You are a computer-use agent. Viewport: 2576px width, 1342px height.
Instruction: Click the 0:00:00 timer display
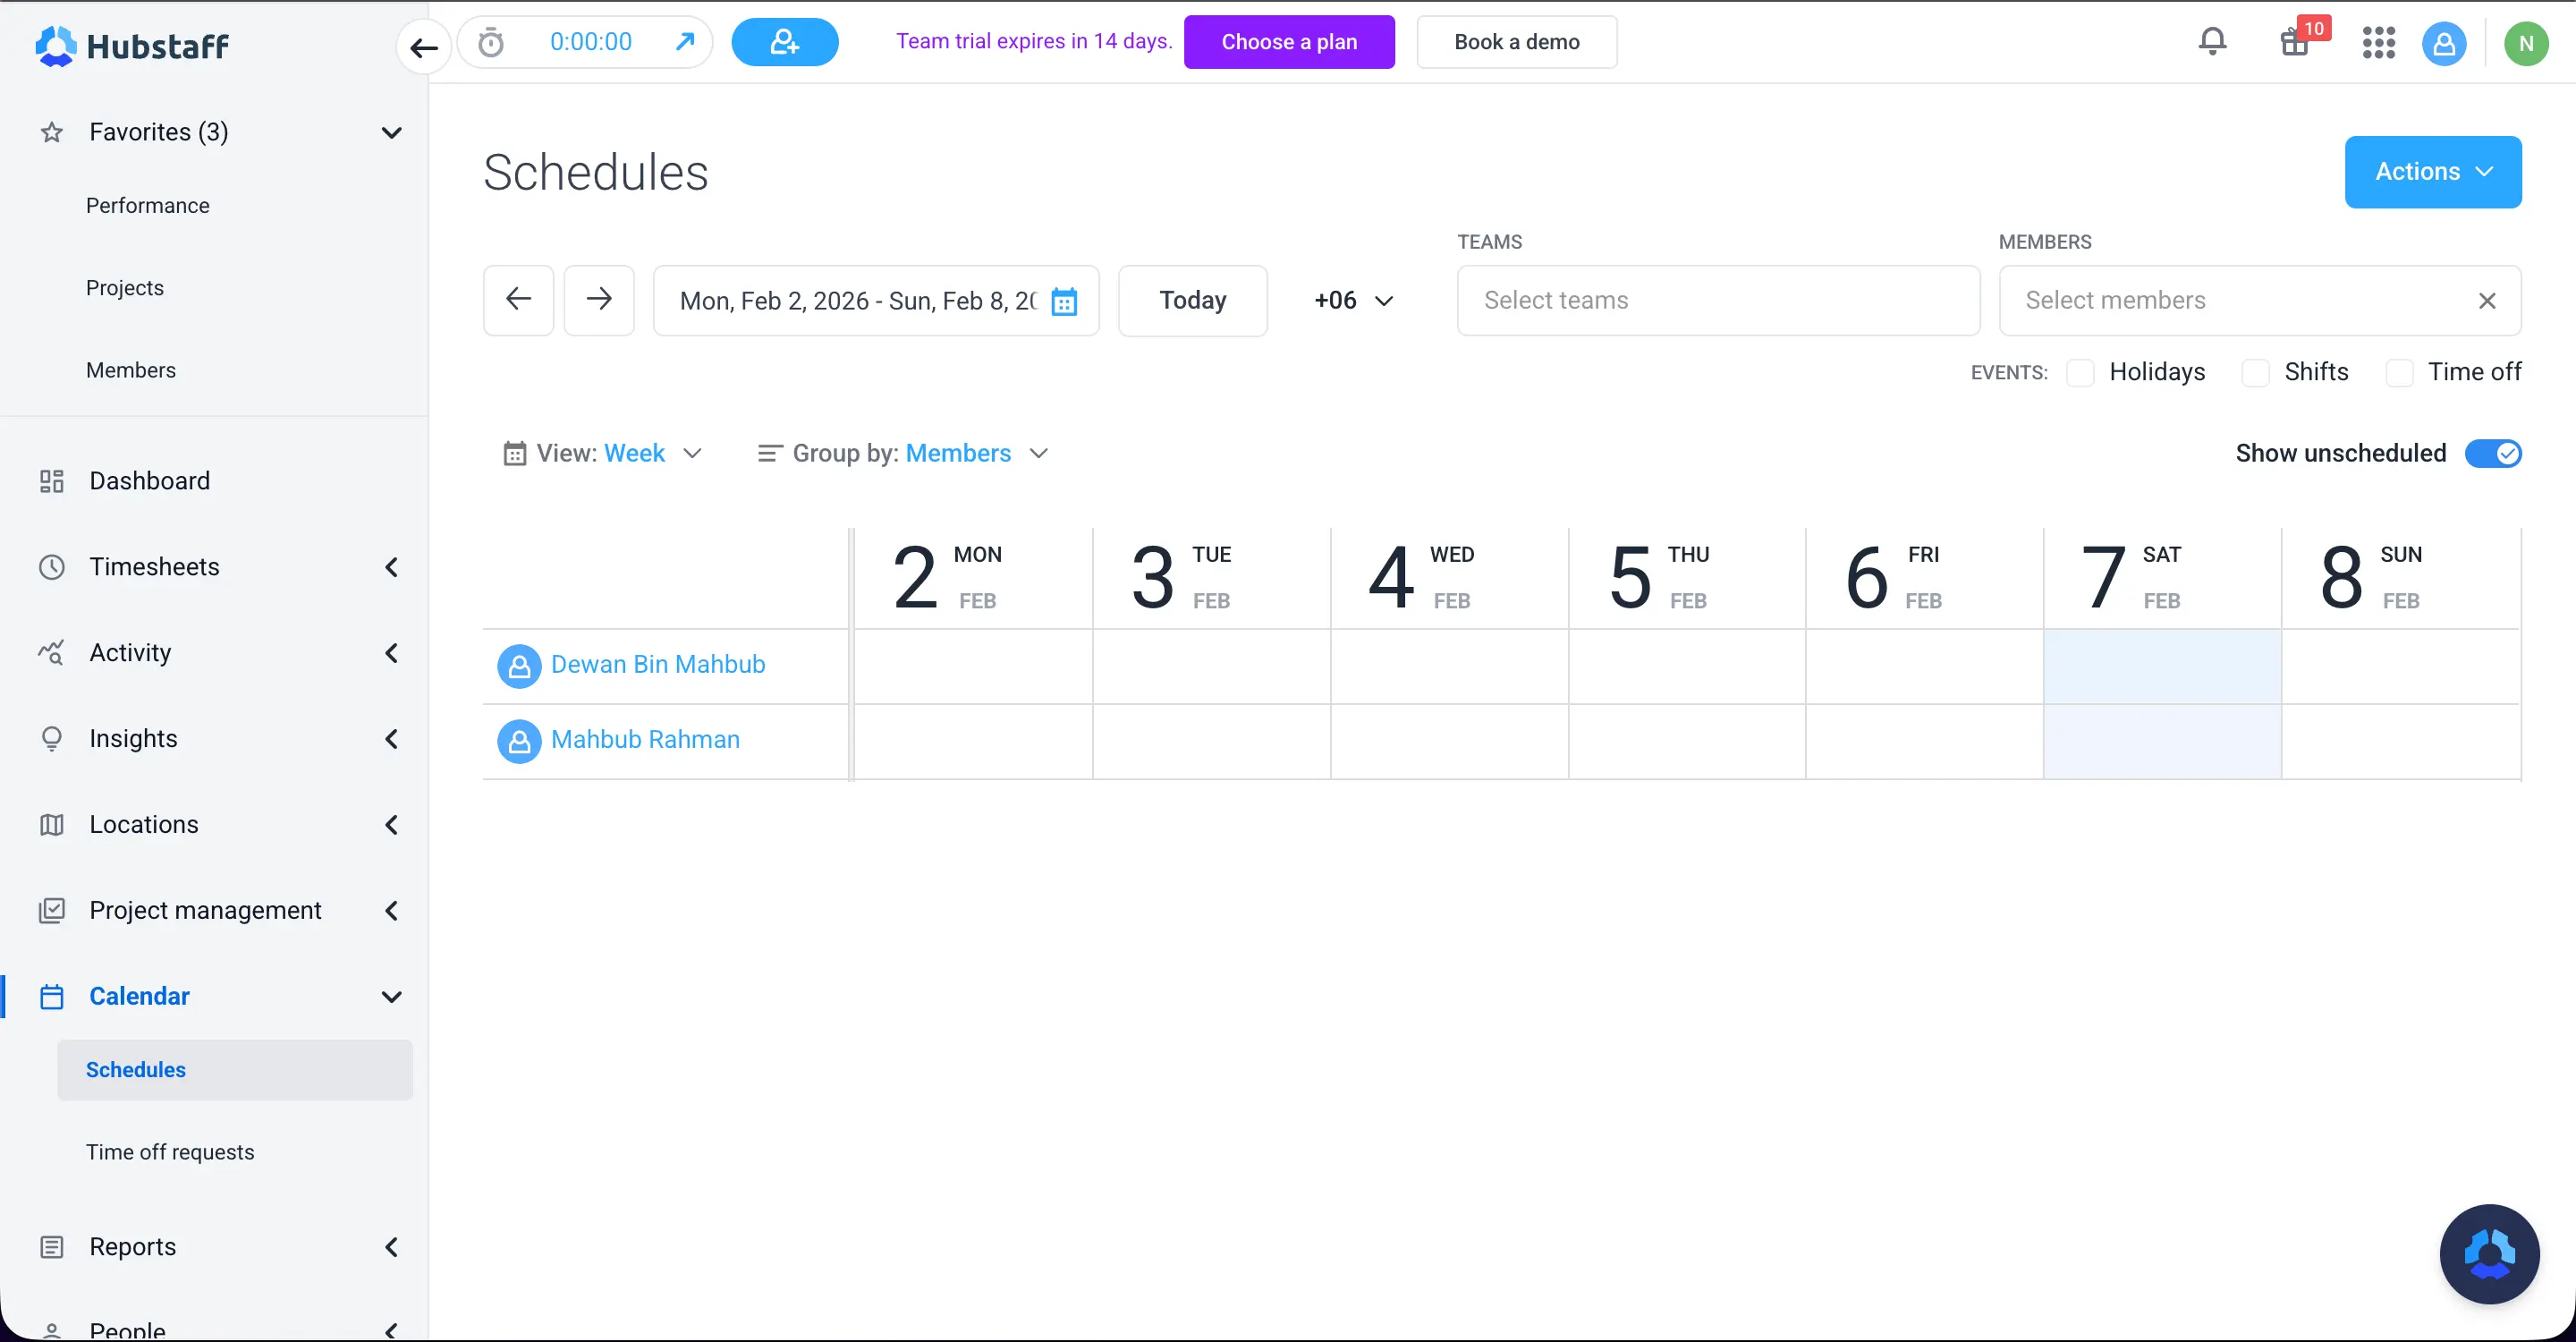[x=591, y=42]
